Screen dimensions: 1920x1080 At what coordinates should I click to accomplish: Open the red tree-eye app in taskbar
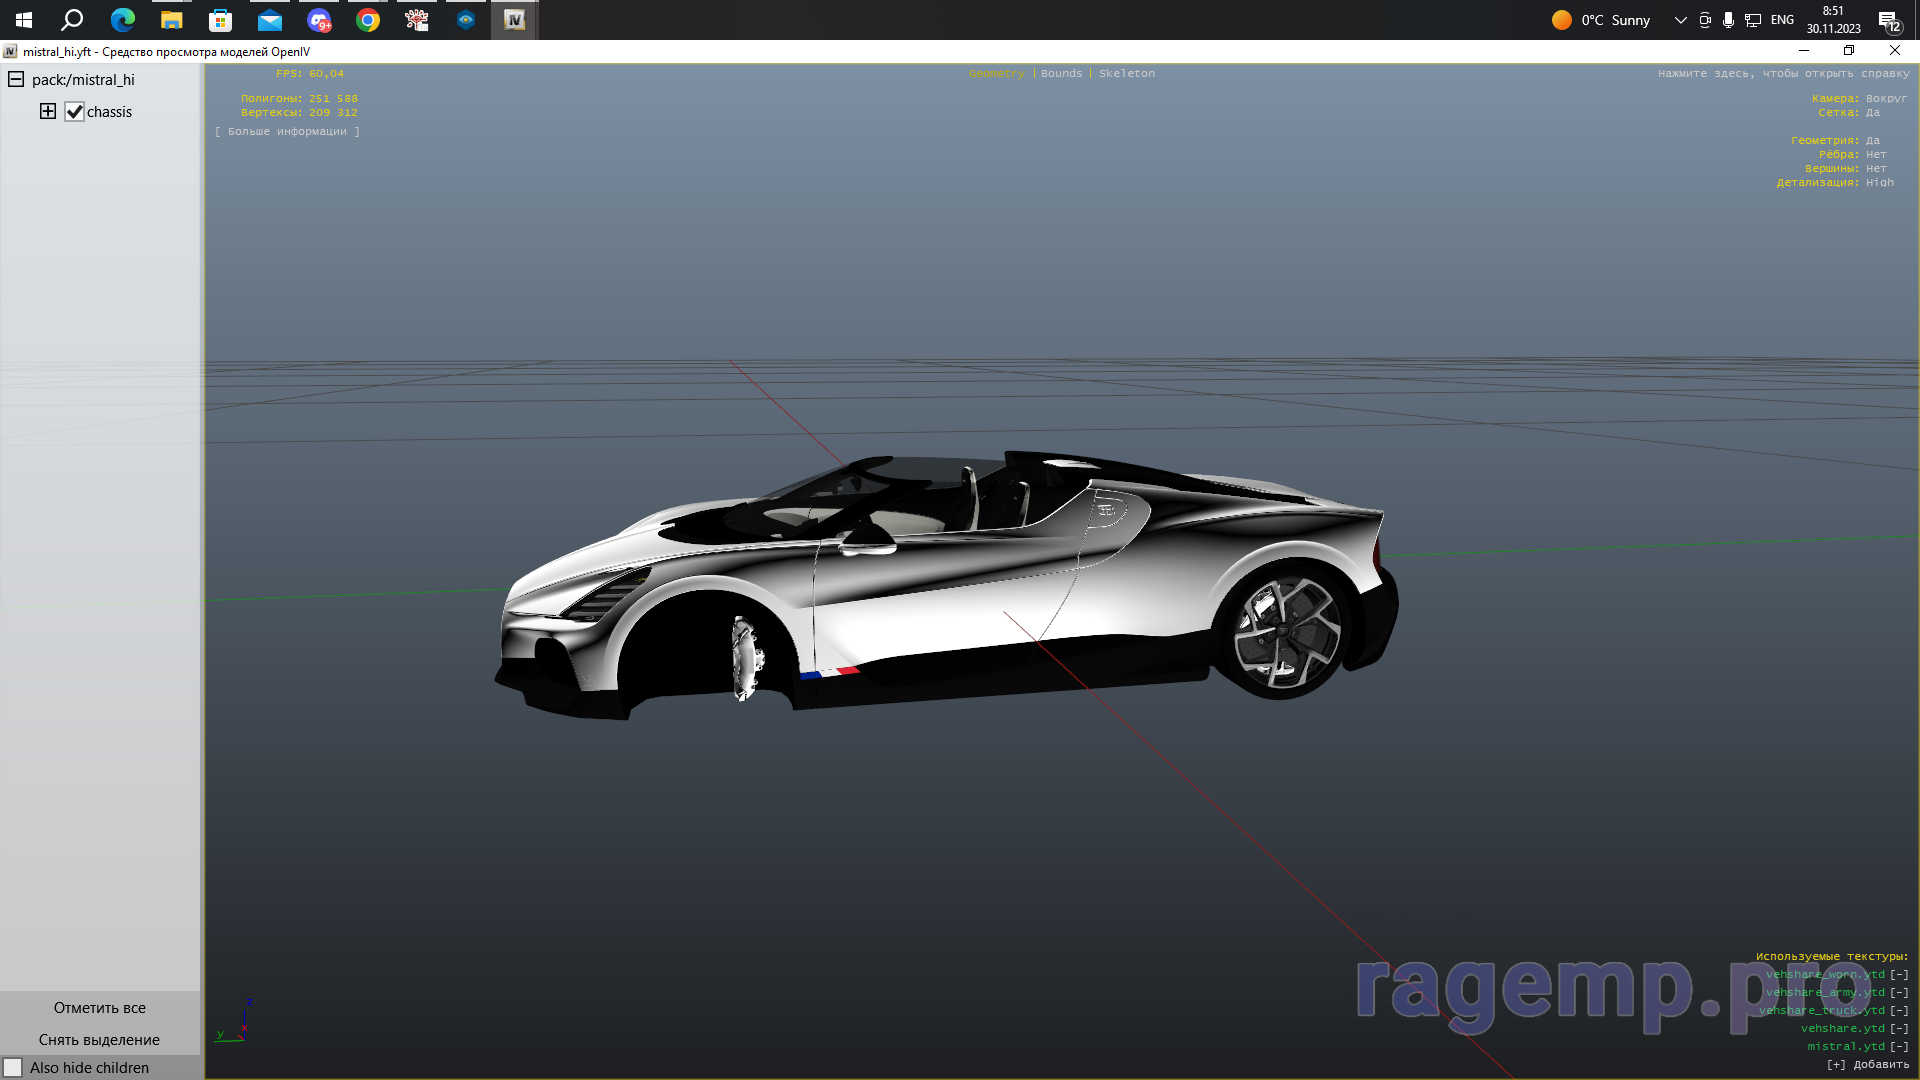417,20
